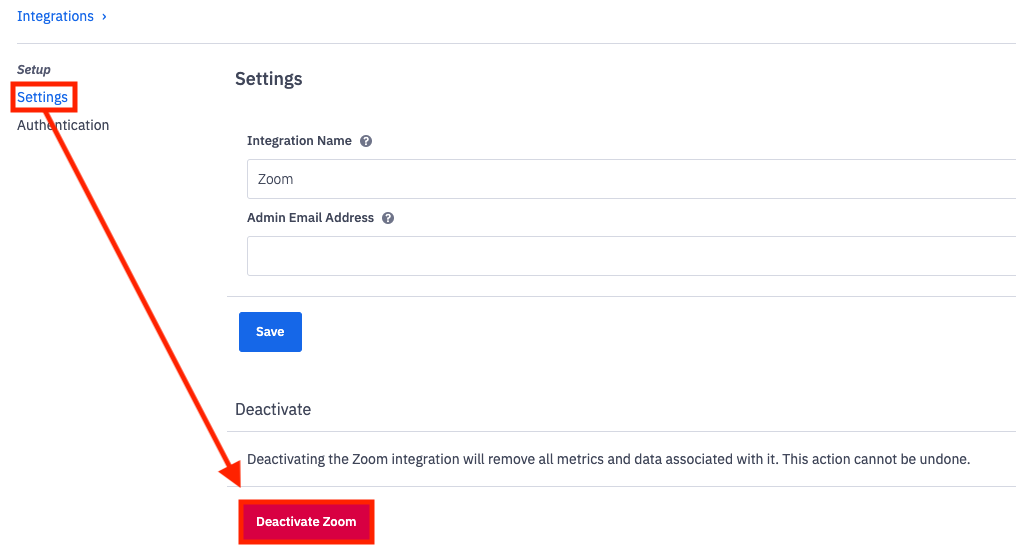The height and width of the screenshot is (559, 1016).
Task: Click the breadcrumb chevron after Integrations
Action: (x=104, y=17)
